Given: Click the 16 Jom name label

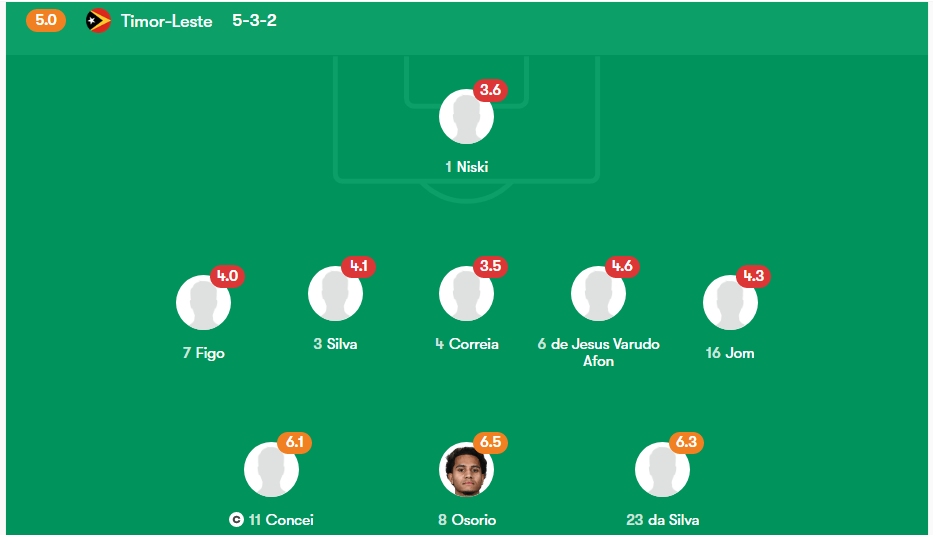Looking at the screenshot, I should [730, 353].
